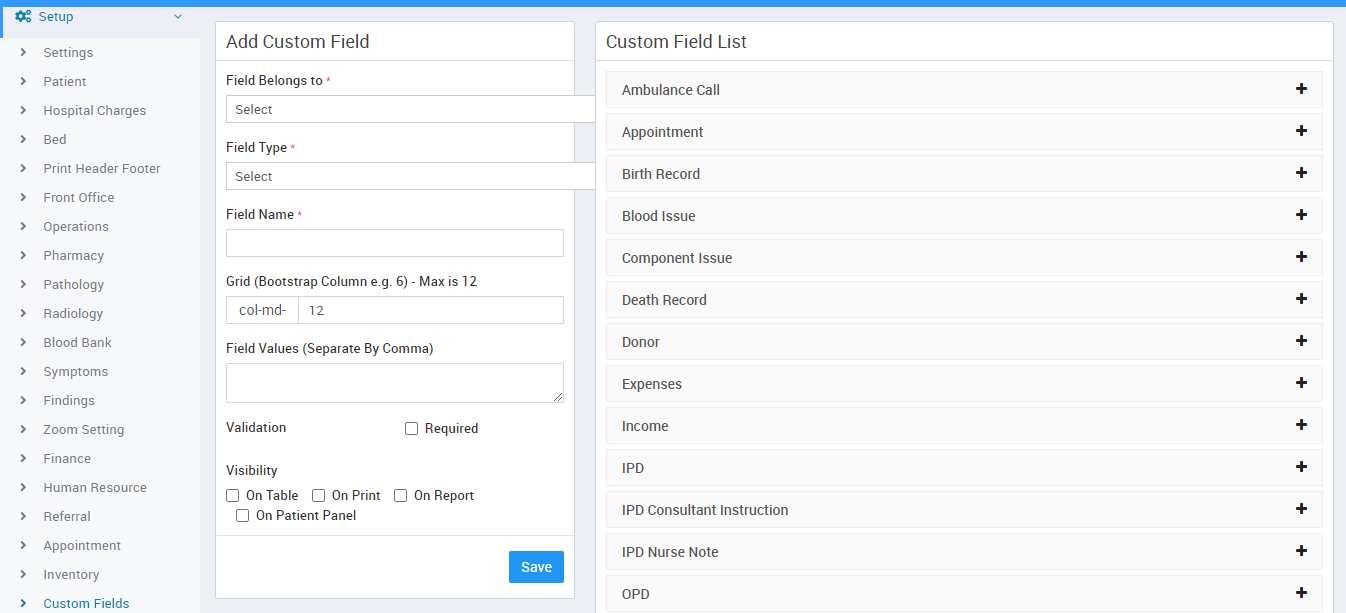Click the plus icon beside Ambulance Call
Viewport: 1346px width, 613px height.
[x=1301, y=89]
